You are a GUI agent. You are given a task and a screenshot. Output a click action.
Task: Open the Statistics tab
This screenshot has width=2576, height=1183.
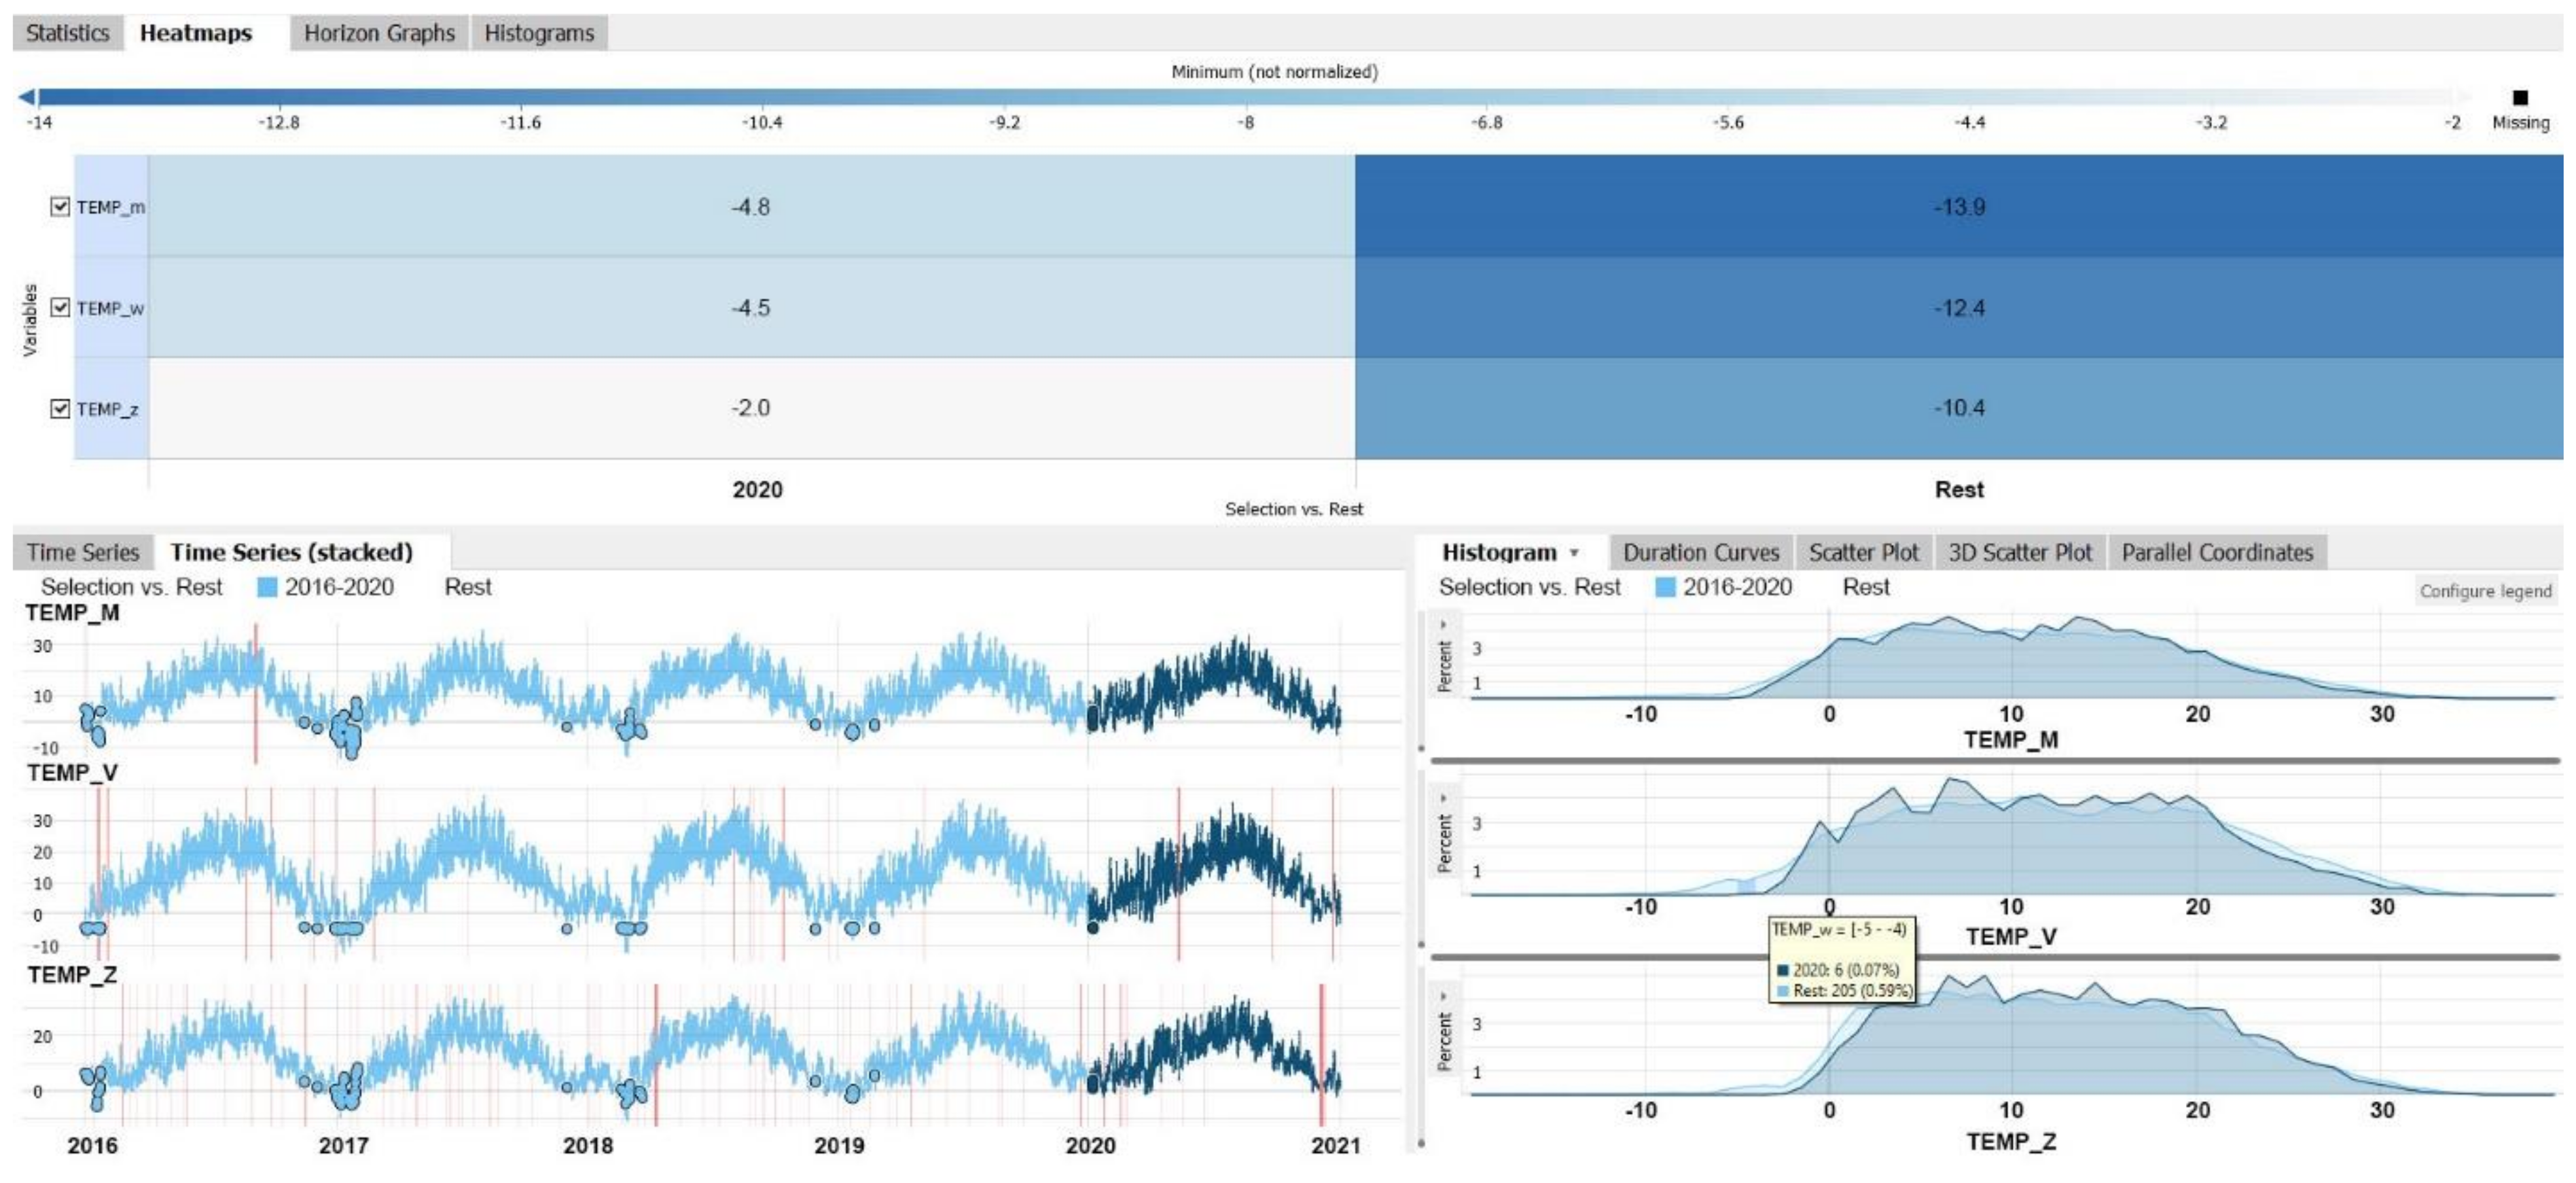[67, 33]
